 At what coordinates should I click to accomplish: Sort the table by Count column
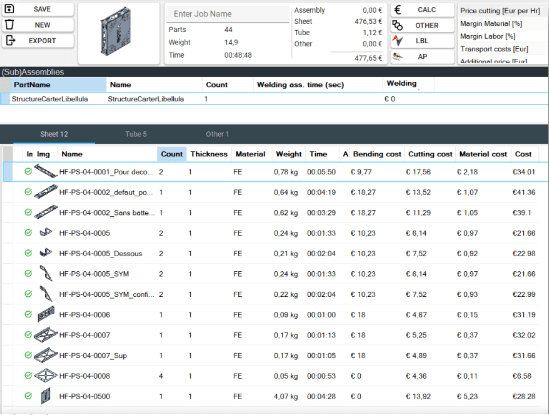click(x=172, y=154)
